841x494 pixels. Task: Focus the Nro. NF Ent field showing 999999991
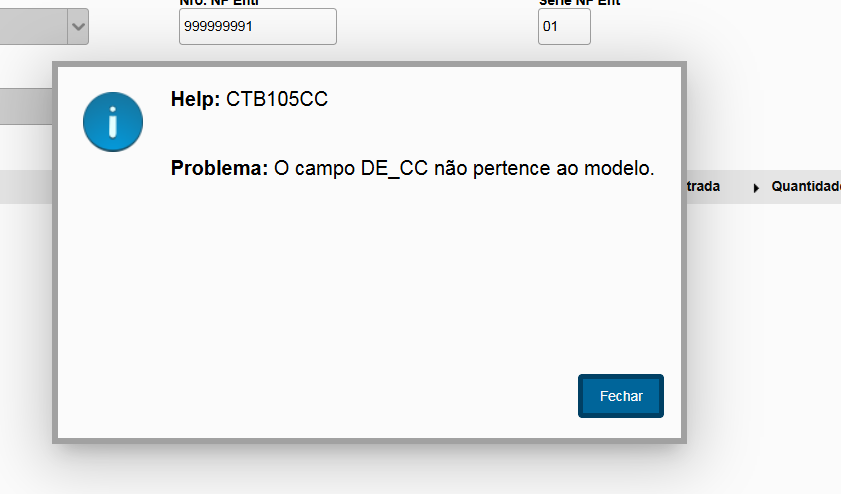click(x=257, y=26)
